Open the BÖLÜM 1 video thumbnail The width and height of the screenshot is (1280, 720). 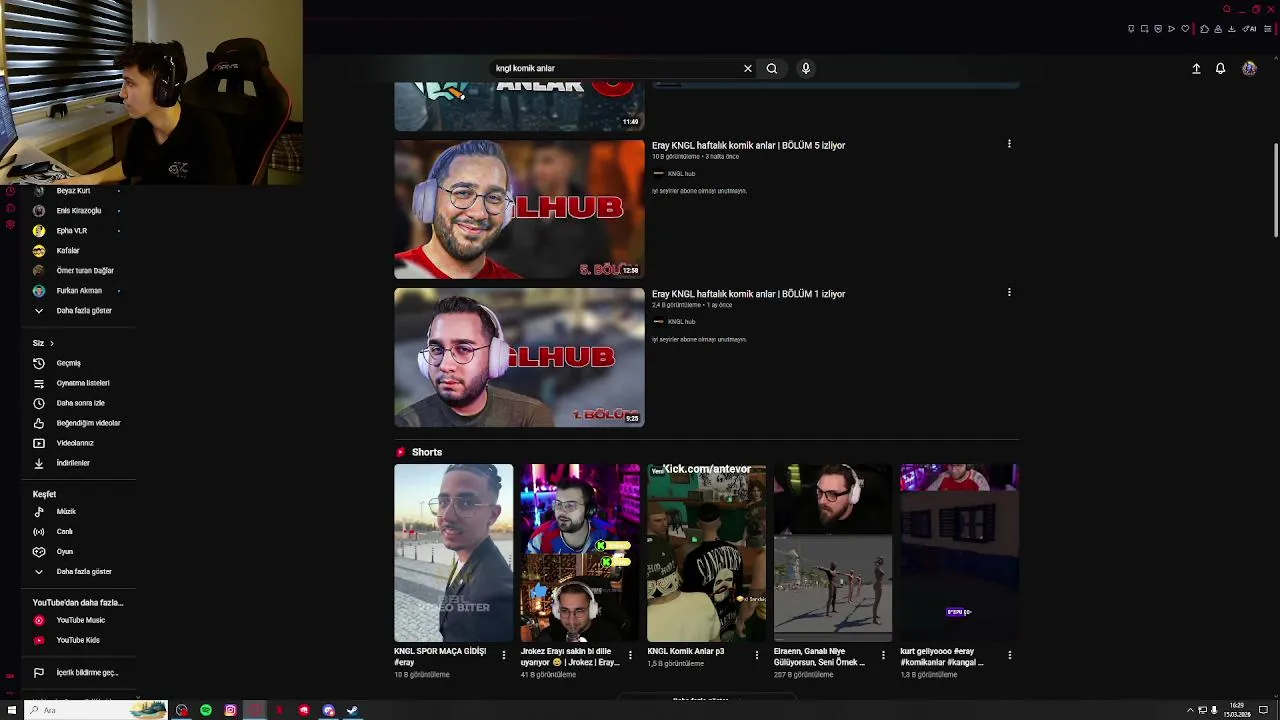click(x=519, y=357)
